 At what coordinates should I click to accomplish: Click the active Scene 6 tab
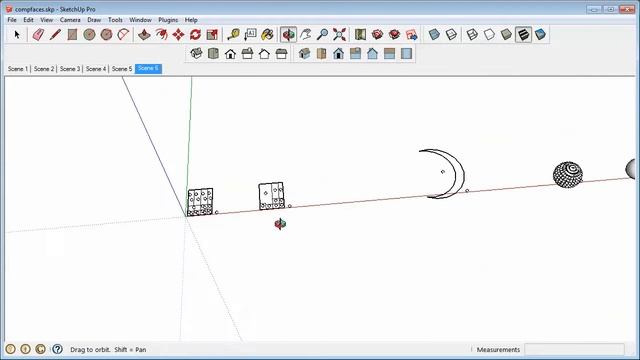pyautogui.click(x=148, y=69)
